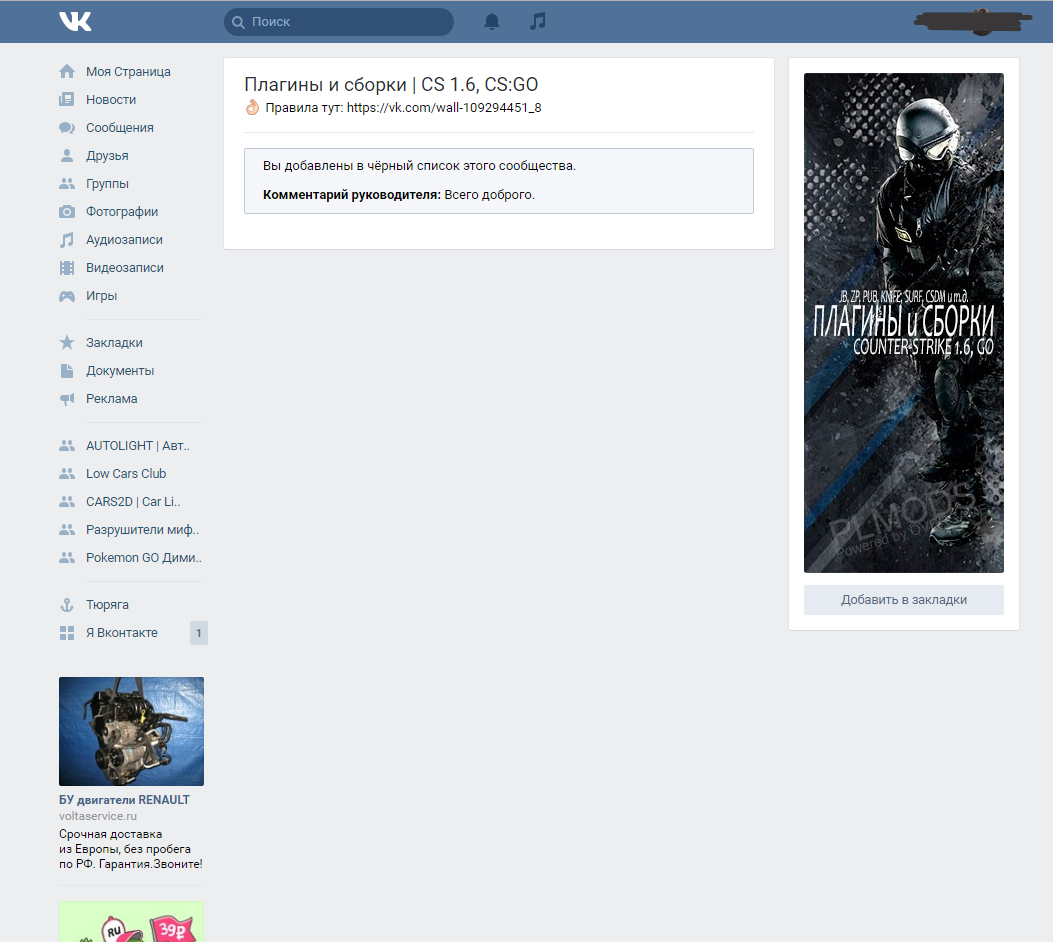Open the music note player icon
This screenshot has height=942, width=1053.
tap(537, 21)
